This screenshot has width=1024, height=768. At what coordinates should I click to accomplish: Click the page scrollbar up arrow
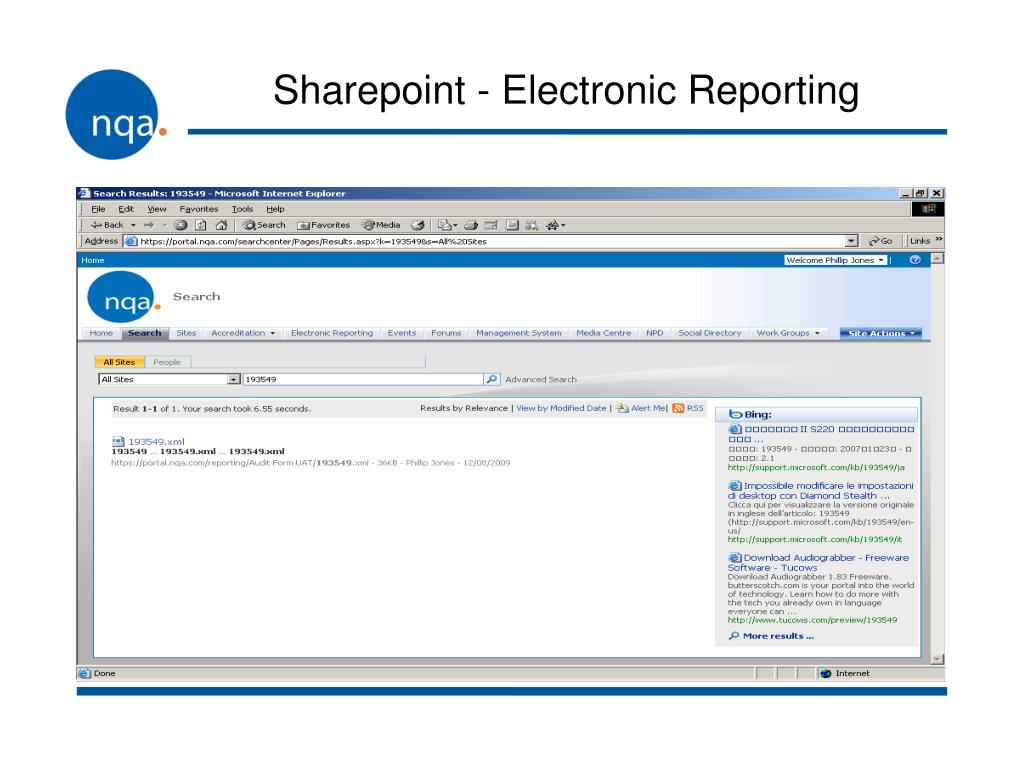pos(937,259)
